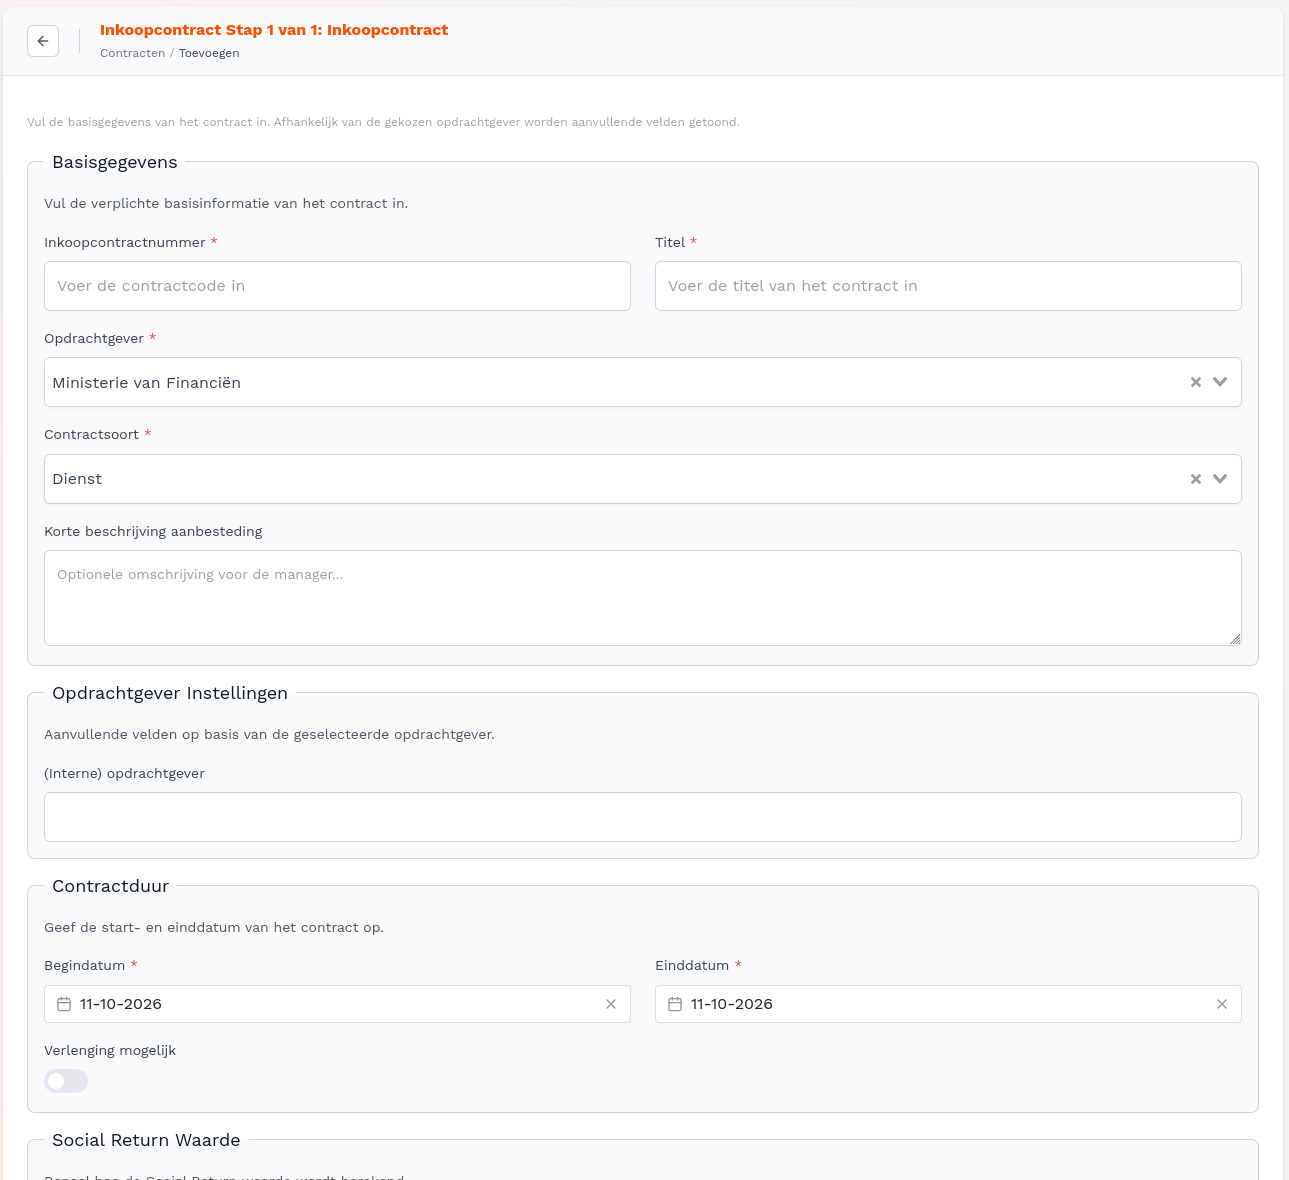Screen dimensions: 1289x1180
Task: Grab the textarea resize handle corner
Action: click(1235, 639)
